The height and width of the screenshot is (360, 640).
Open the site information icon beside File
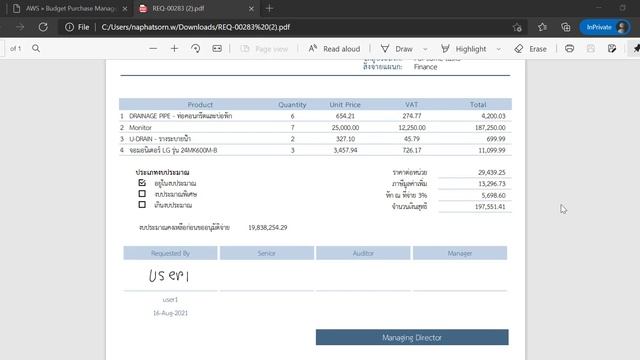tap(69, 27)
